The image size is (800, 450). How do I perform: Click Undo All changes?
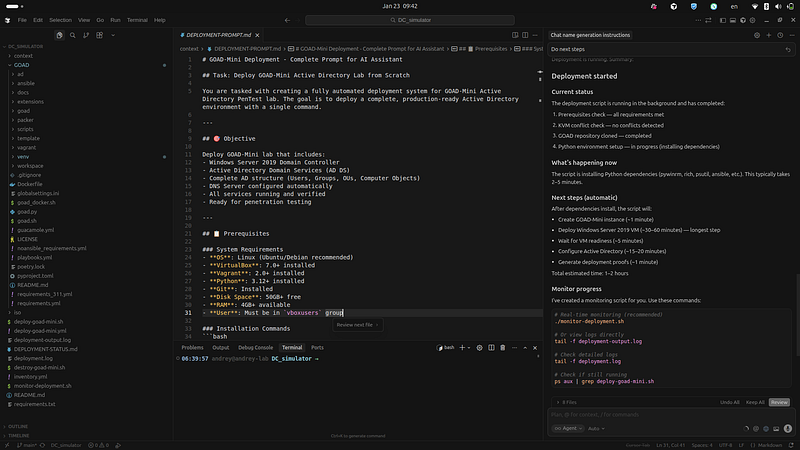(730, 403)
